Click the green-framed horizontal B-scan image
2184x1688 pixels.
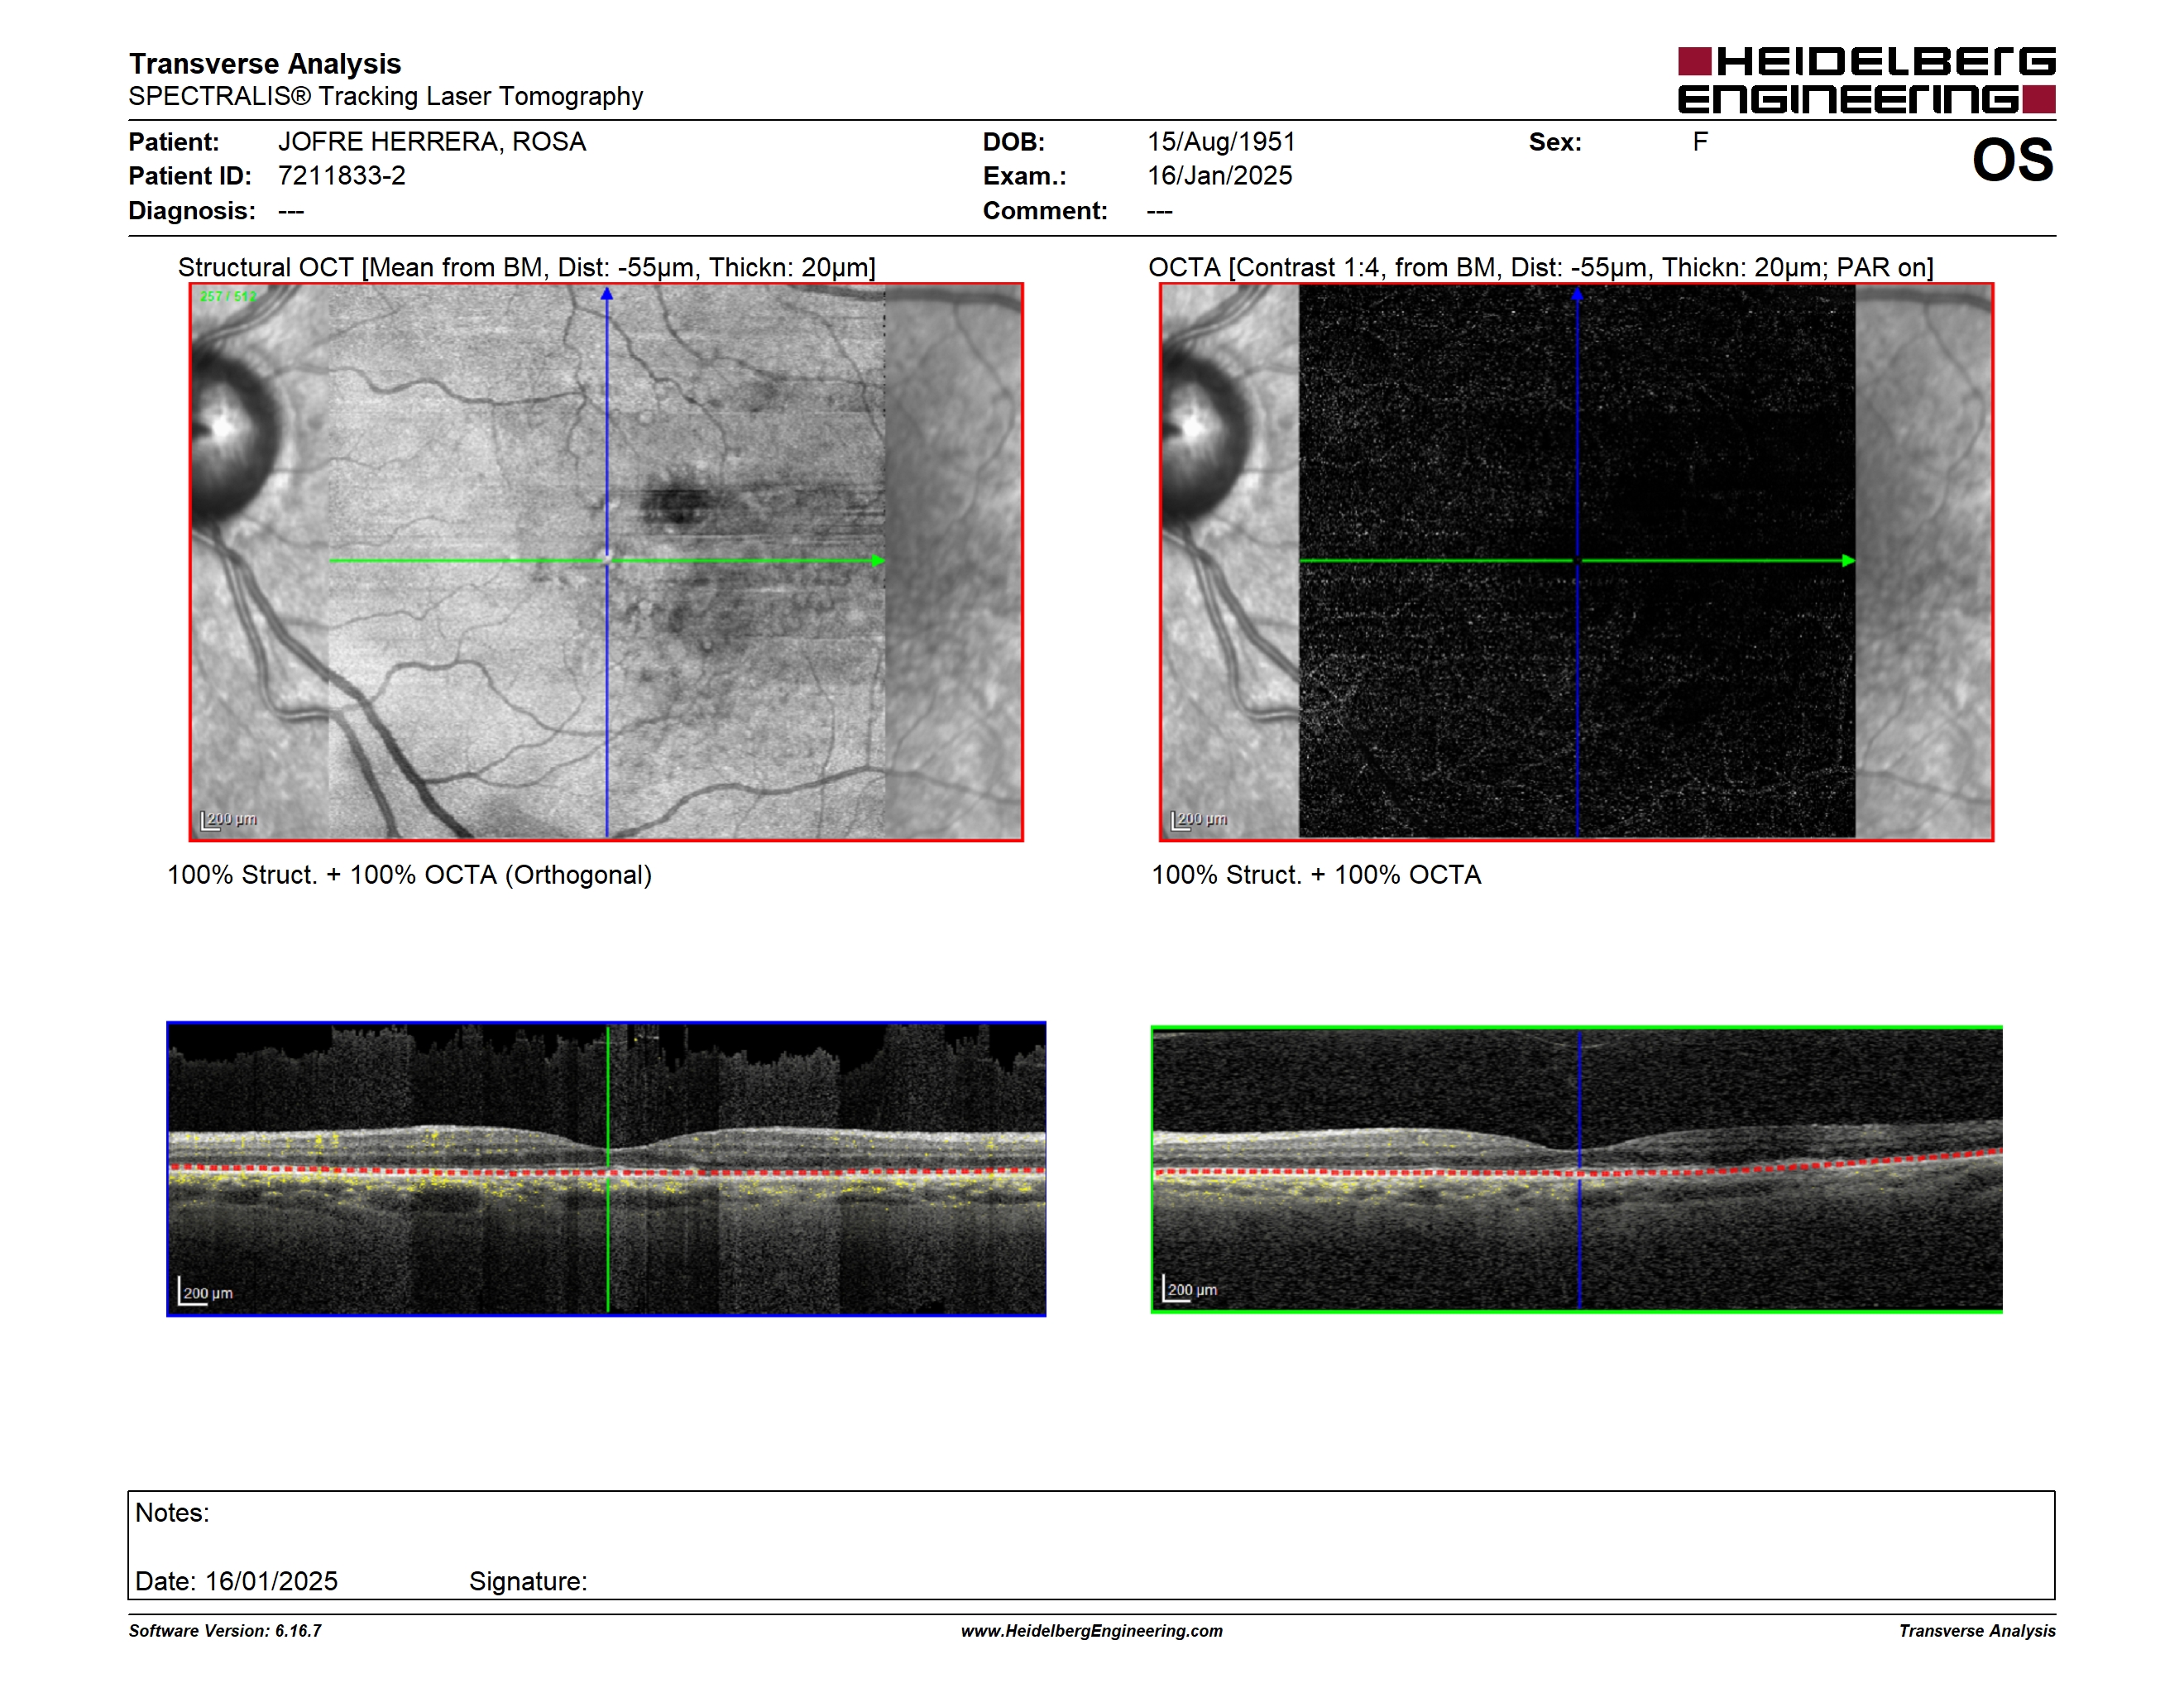pos(1576,1169)
